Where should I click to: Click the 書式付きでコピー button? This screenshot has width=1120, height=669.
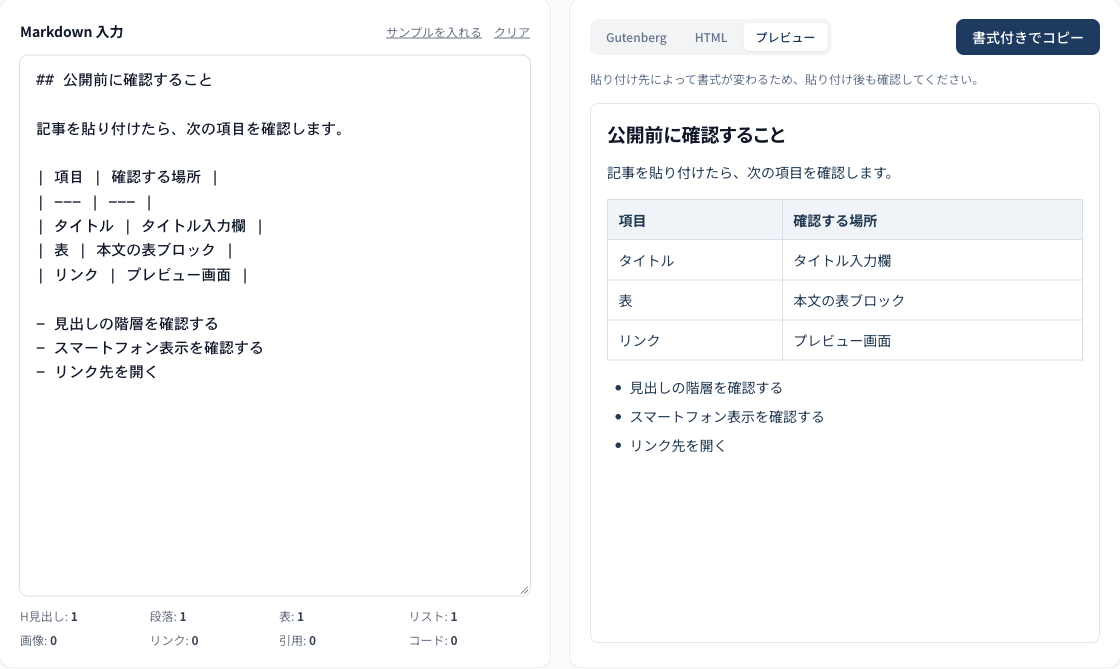tap(1027, 37)
